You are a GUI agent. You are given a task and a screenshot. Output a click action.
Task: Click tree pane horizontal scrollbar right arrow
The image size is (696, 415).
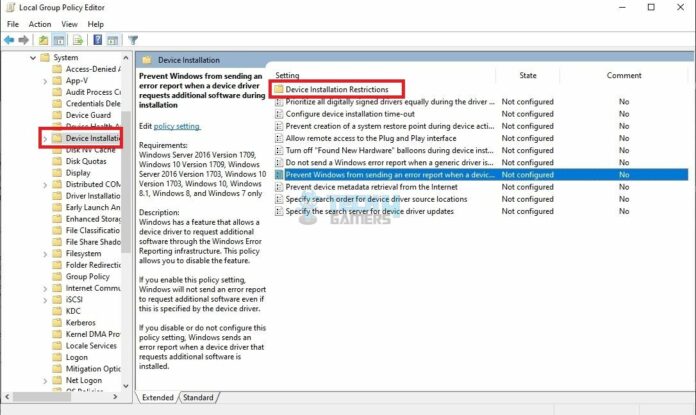click(115, 396)
